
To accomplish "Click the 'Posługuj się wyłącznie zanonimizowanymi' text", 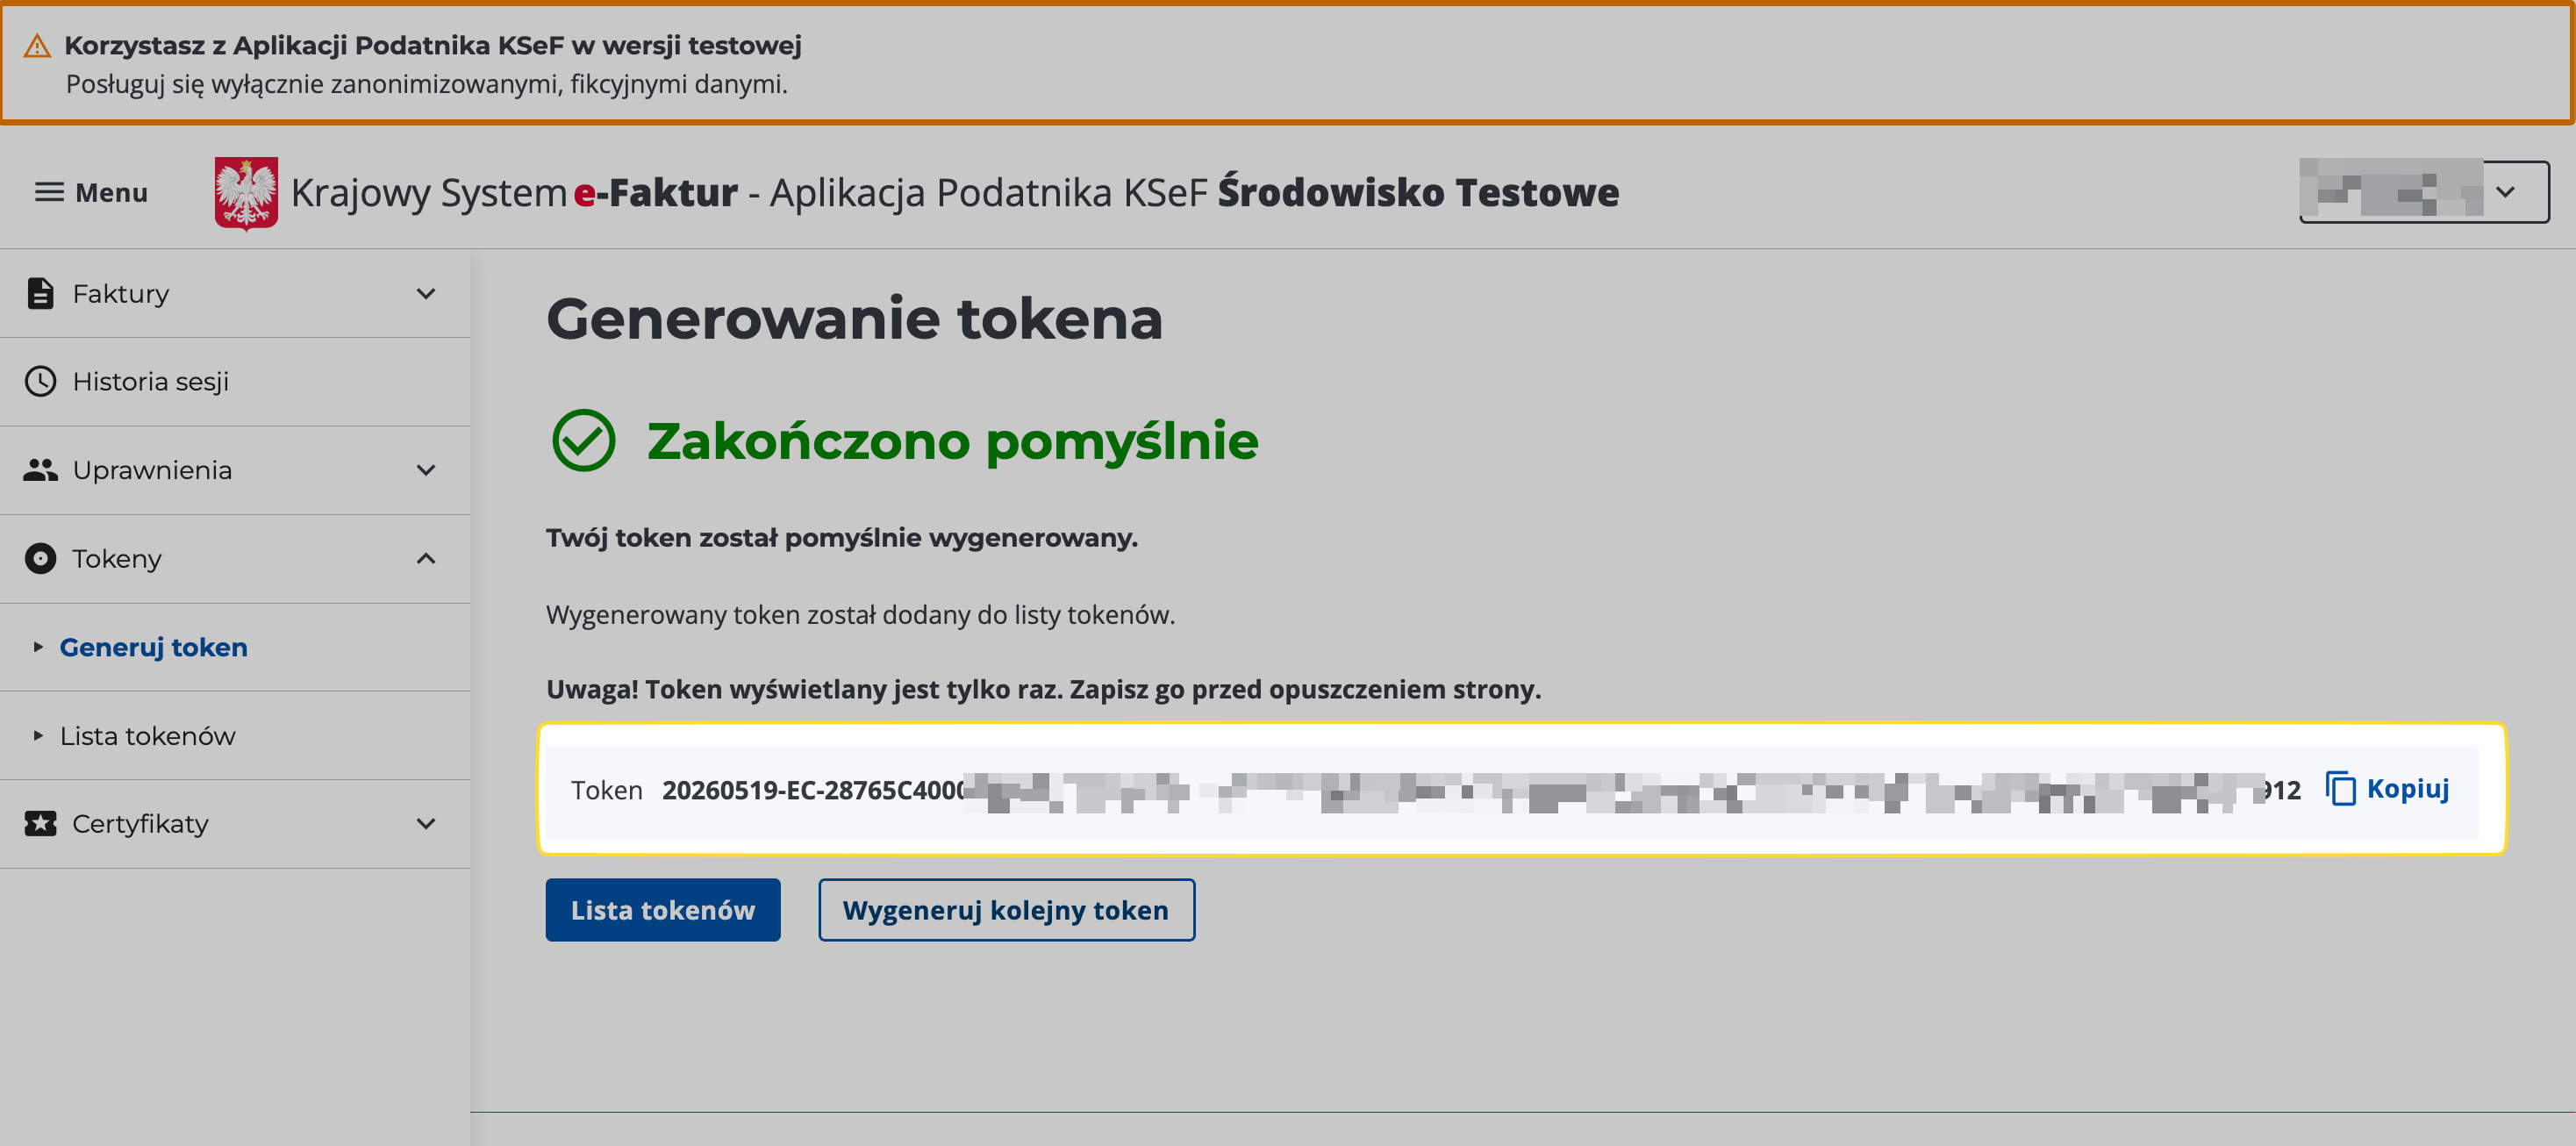I will coord(426,84).
